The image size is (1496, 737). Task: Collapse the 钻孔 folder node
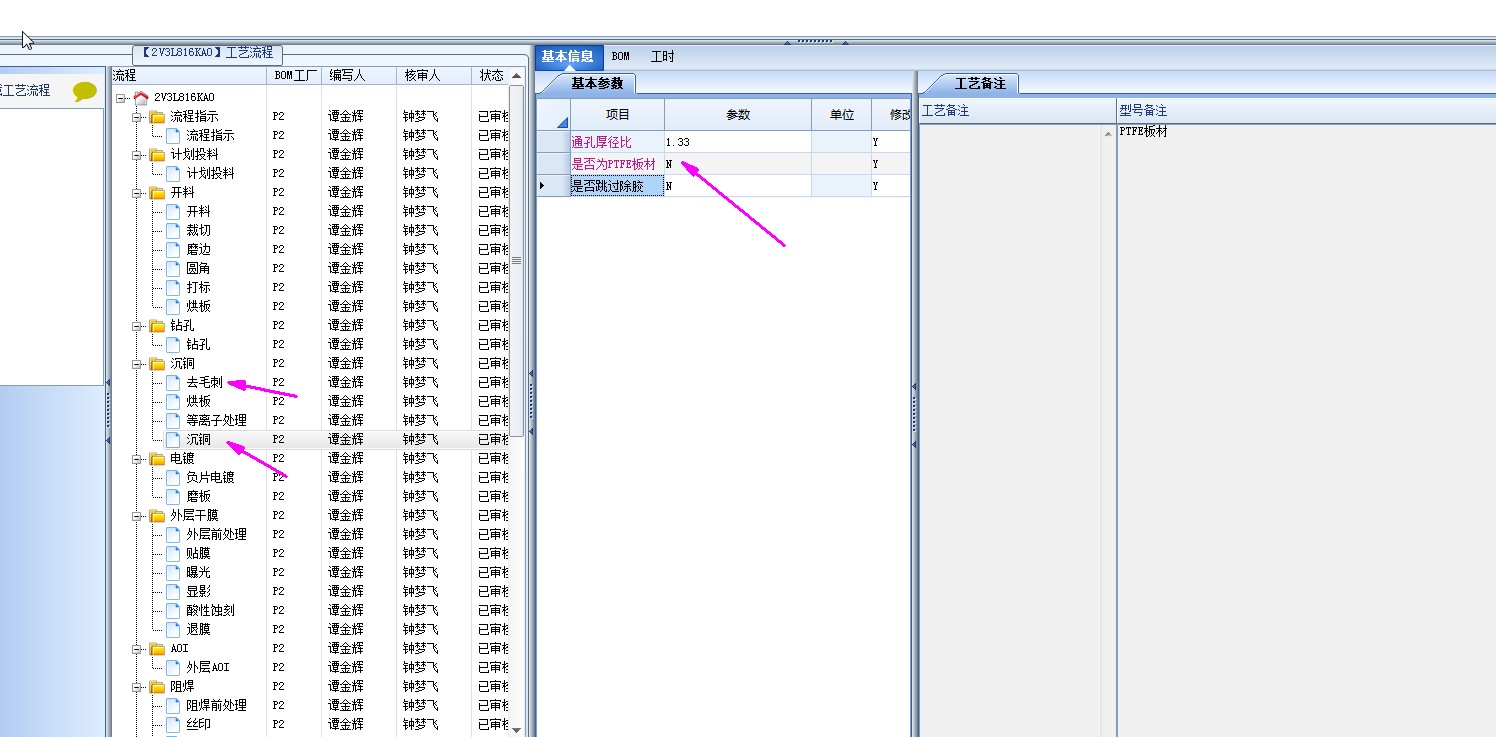[x=137, y=325]
